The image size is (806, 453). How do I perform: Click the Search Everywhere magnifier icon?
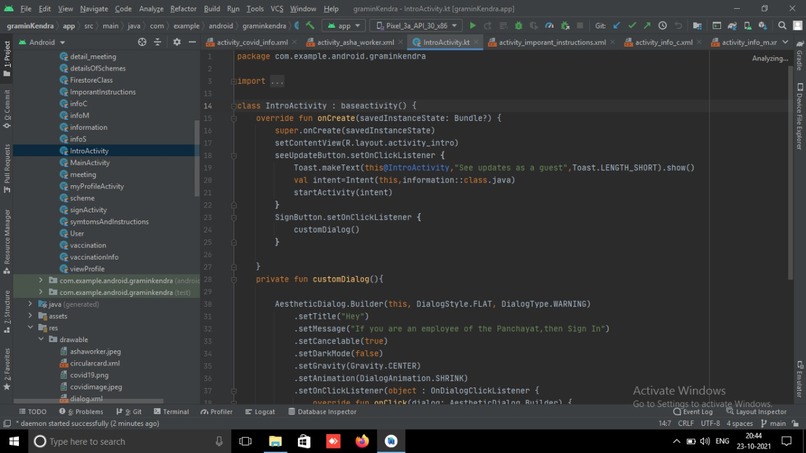click(782, 26)
